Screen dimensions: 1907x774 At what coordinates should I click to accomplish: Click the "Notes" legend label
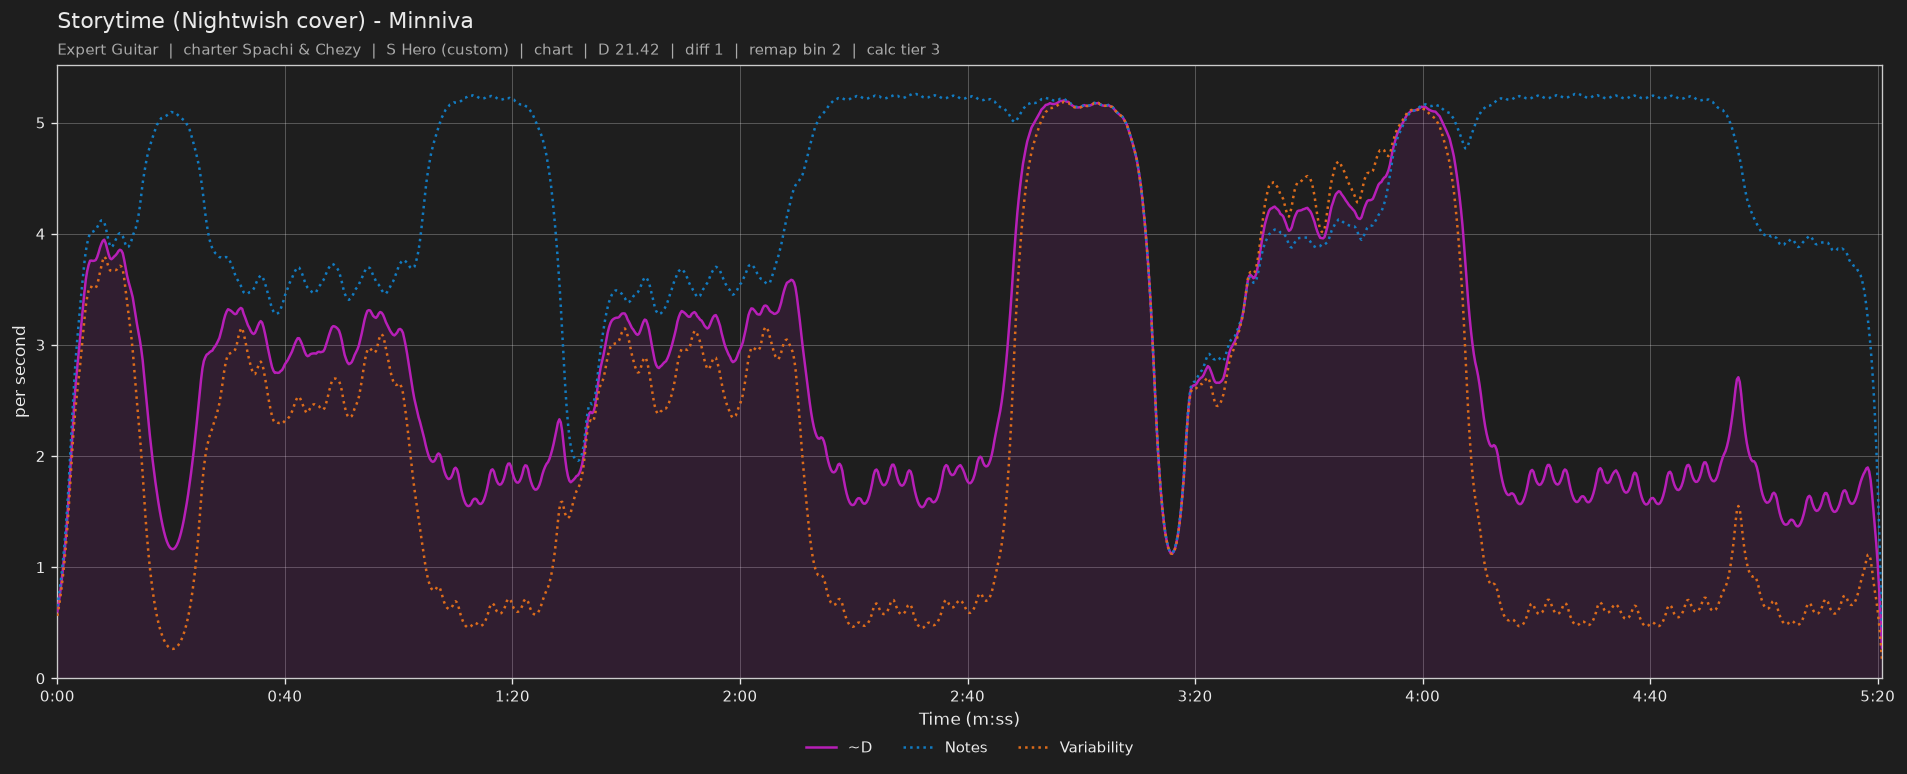point(966,748)
